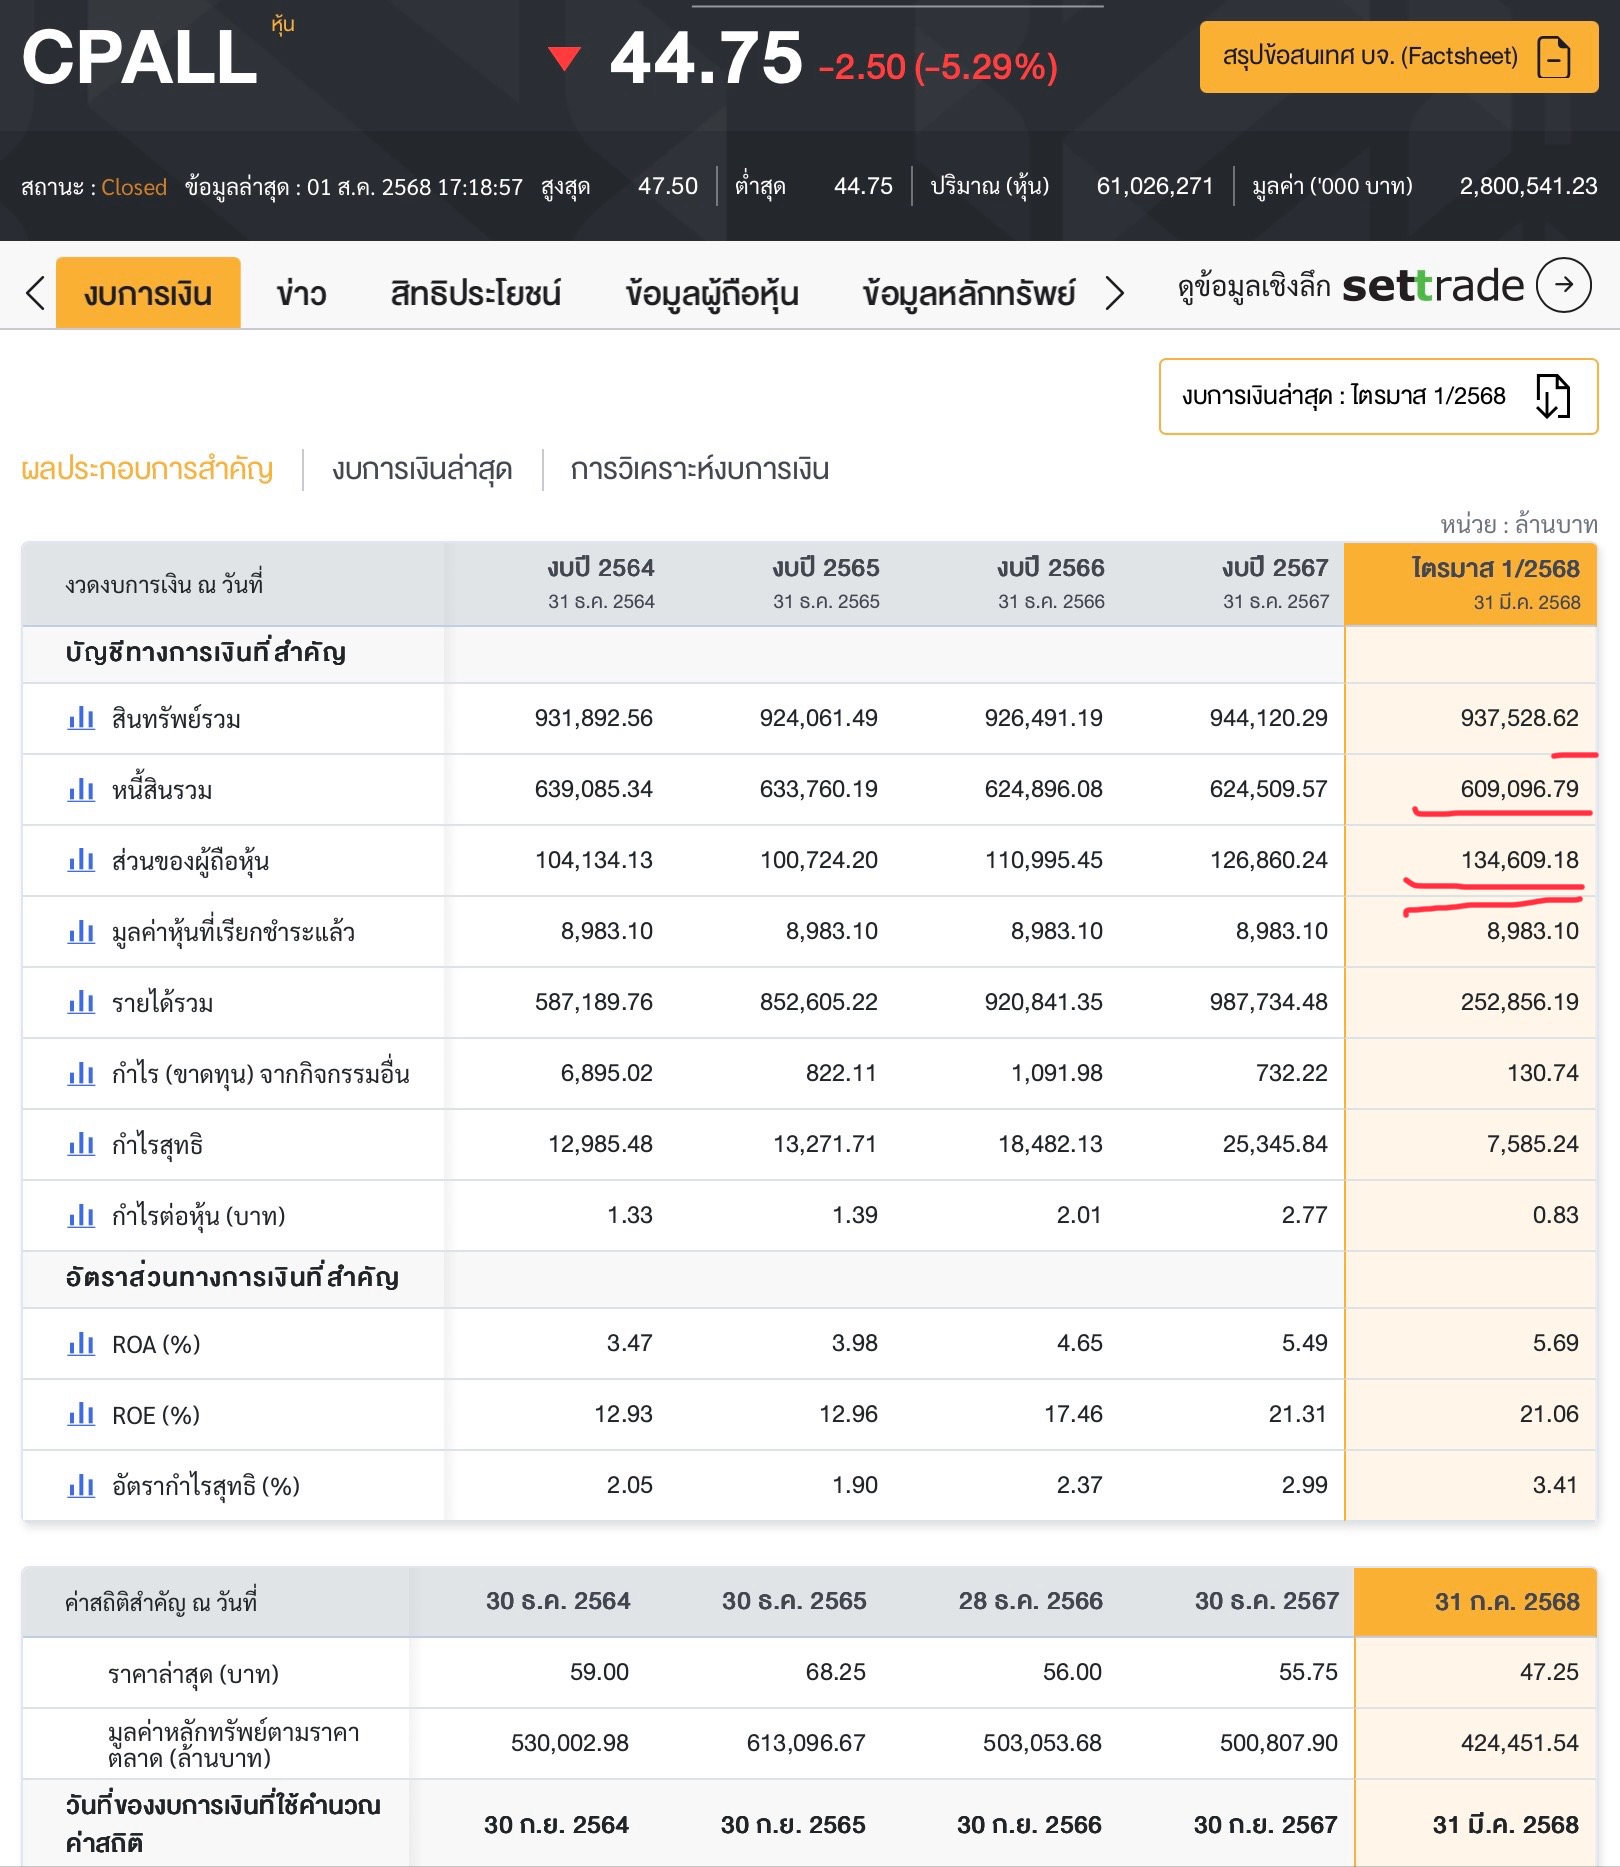The image size is (1620, 1867).
Task: Open chart icon for กำไรต่อหุ้น (บาท)
Action: (81, 1215)
